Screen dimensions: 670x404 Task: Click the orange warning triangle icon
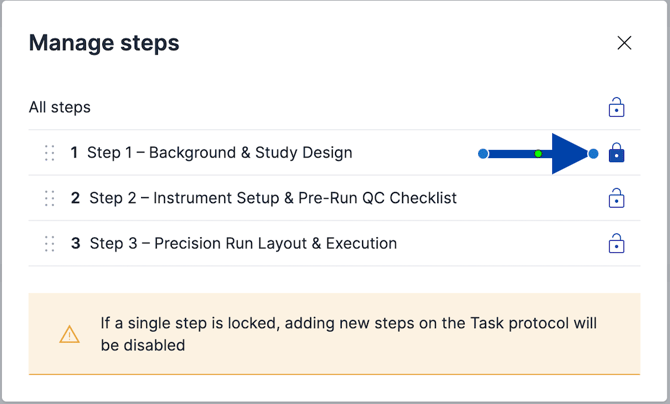(69, 334)
